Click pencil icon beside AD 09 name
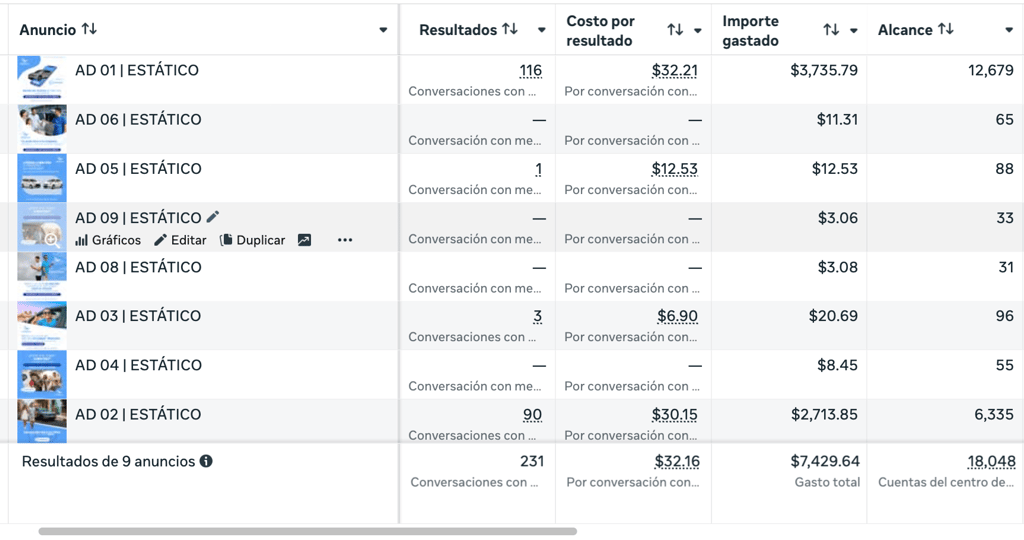The height and width of the screenshot is (540, 1024). point(213,217)
